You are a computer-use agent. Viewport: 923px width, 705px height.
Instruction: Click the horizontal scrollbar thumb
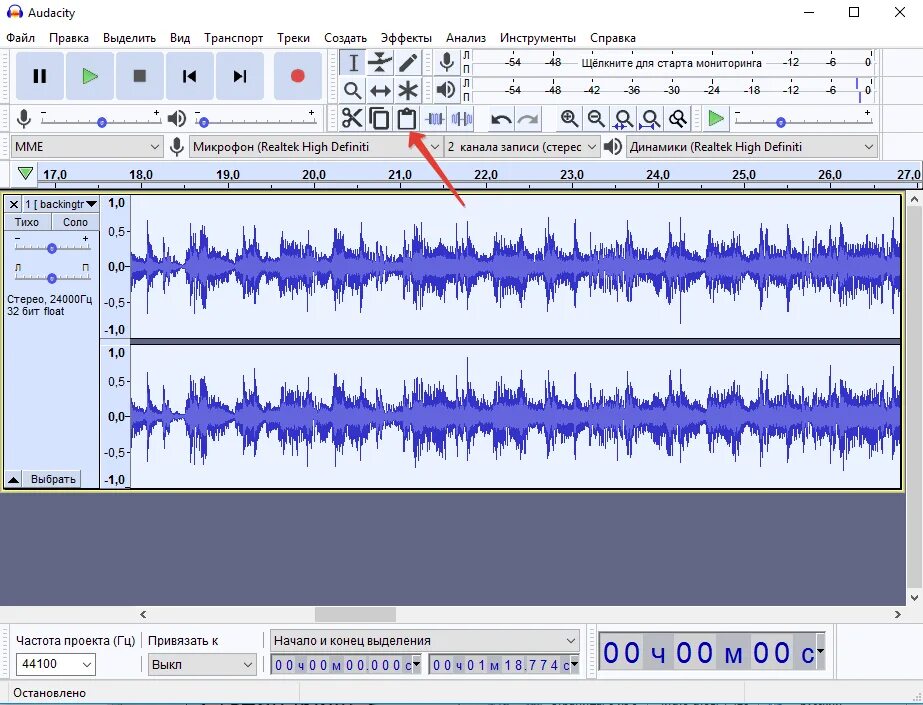coord(356,614)
